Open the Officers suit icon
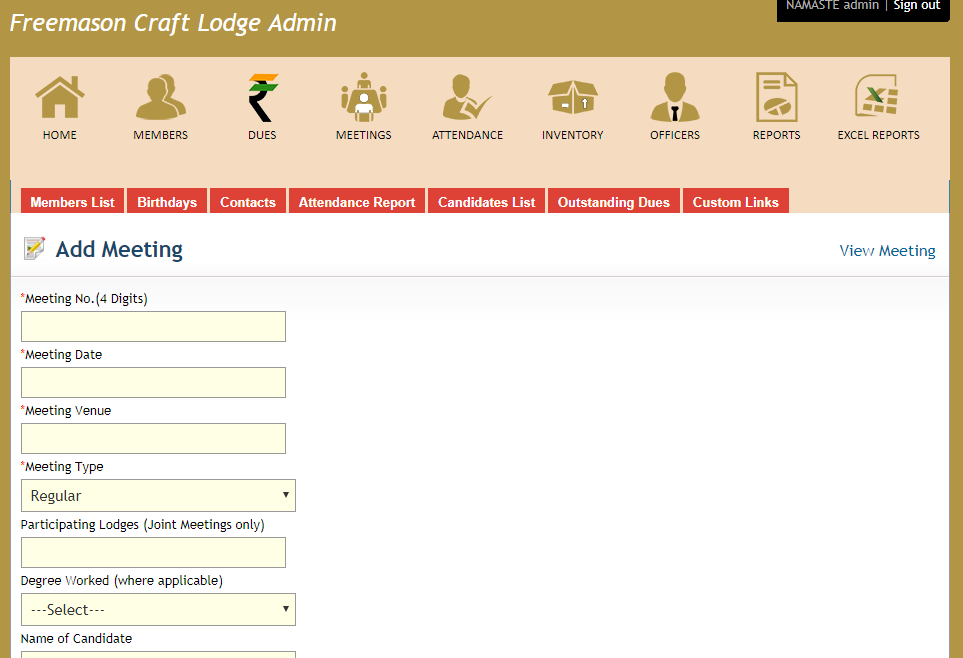The image size is (963, 658). point(675,99)
